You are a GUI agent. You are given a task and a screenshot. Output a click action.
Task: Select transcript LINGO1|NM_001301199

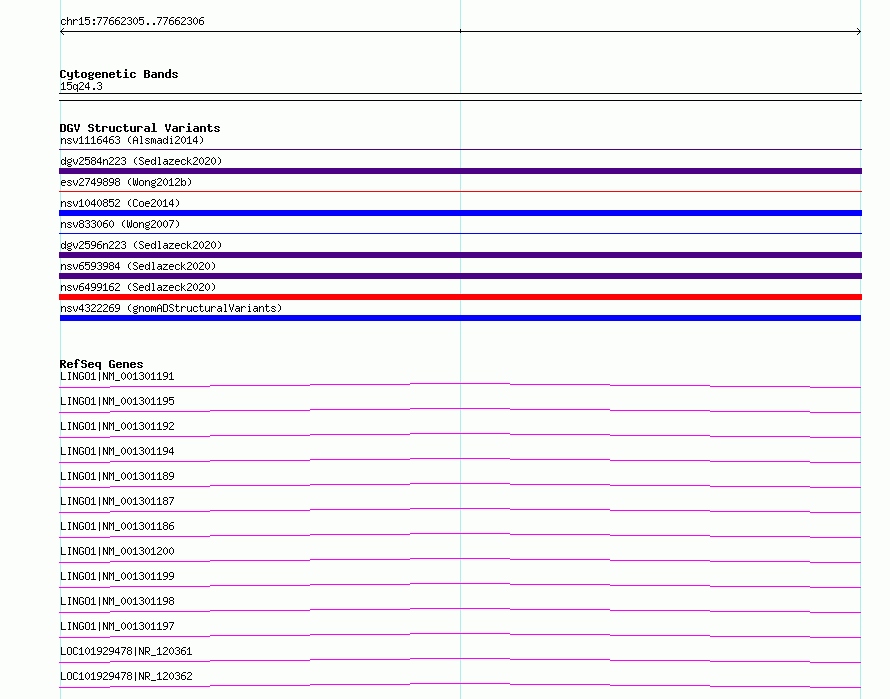coord(117,576)
